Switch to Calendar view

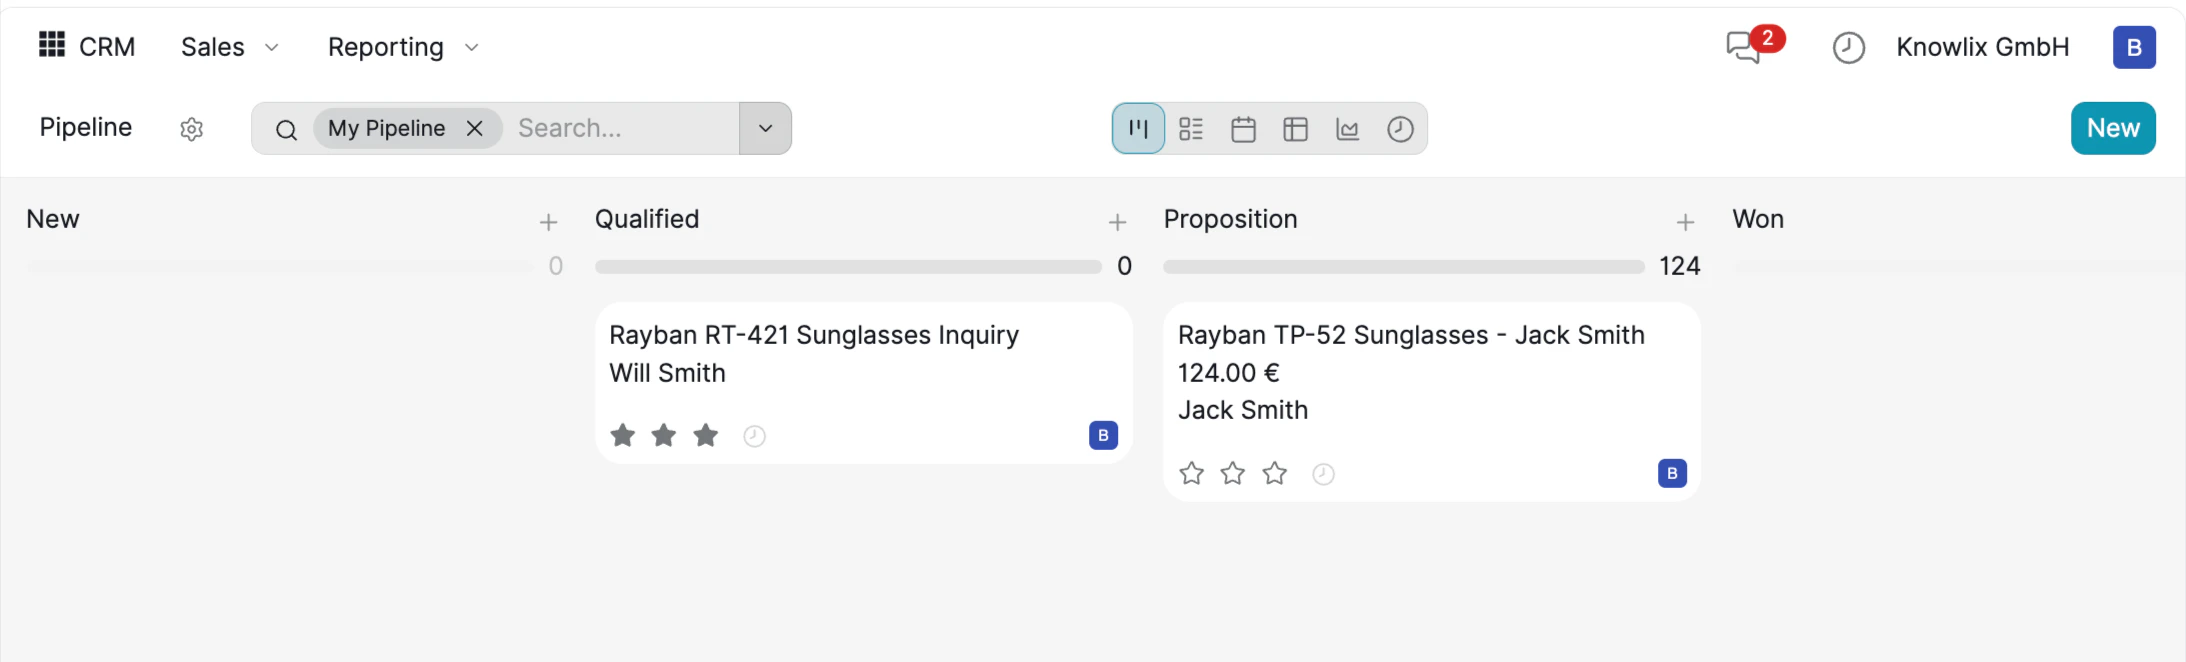[1243, 129]
